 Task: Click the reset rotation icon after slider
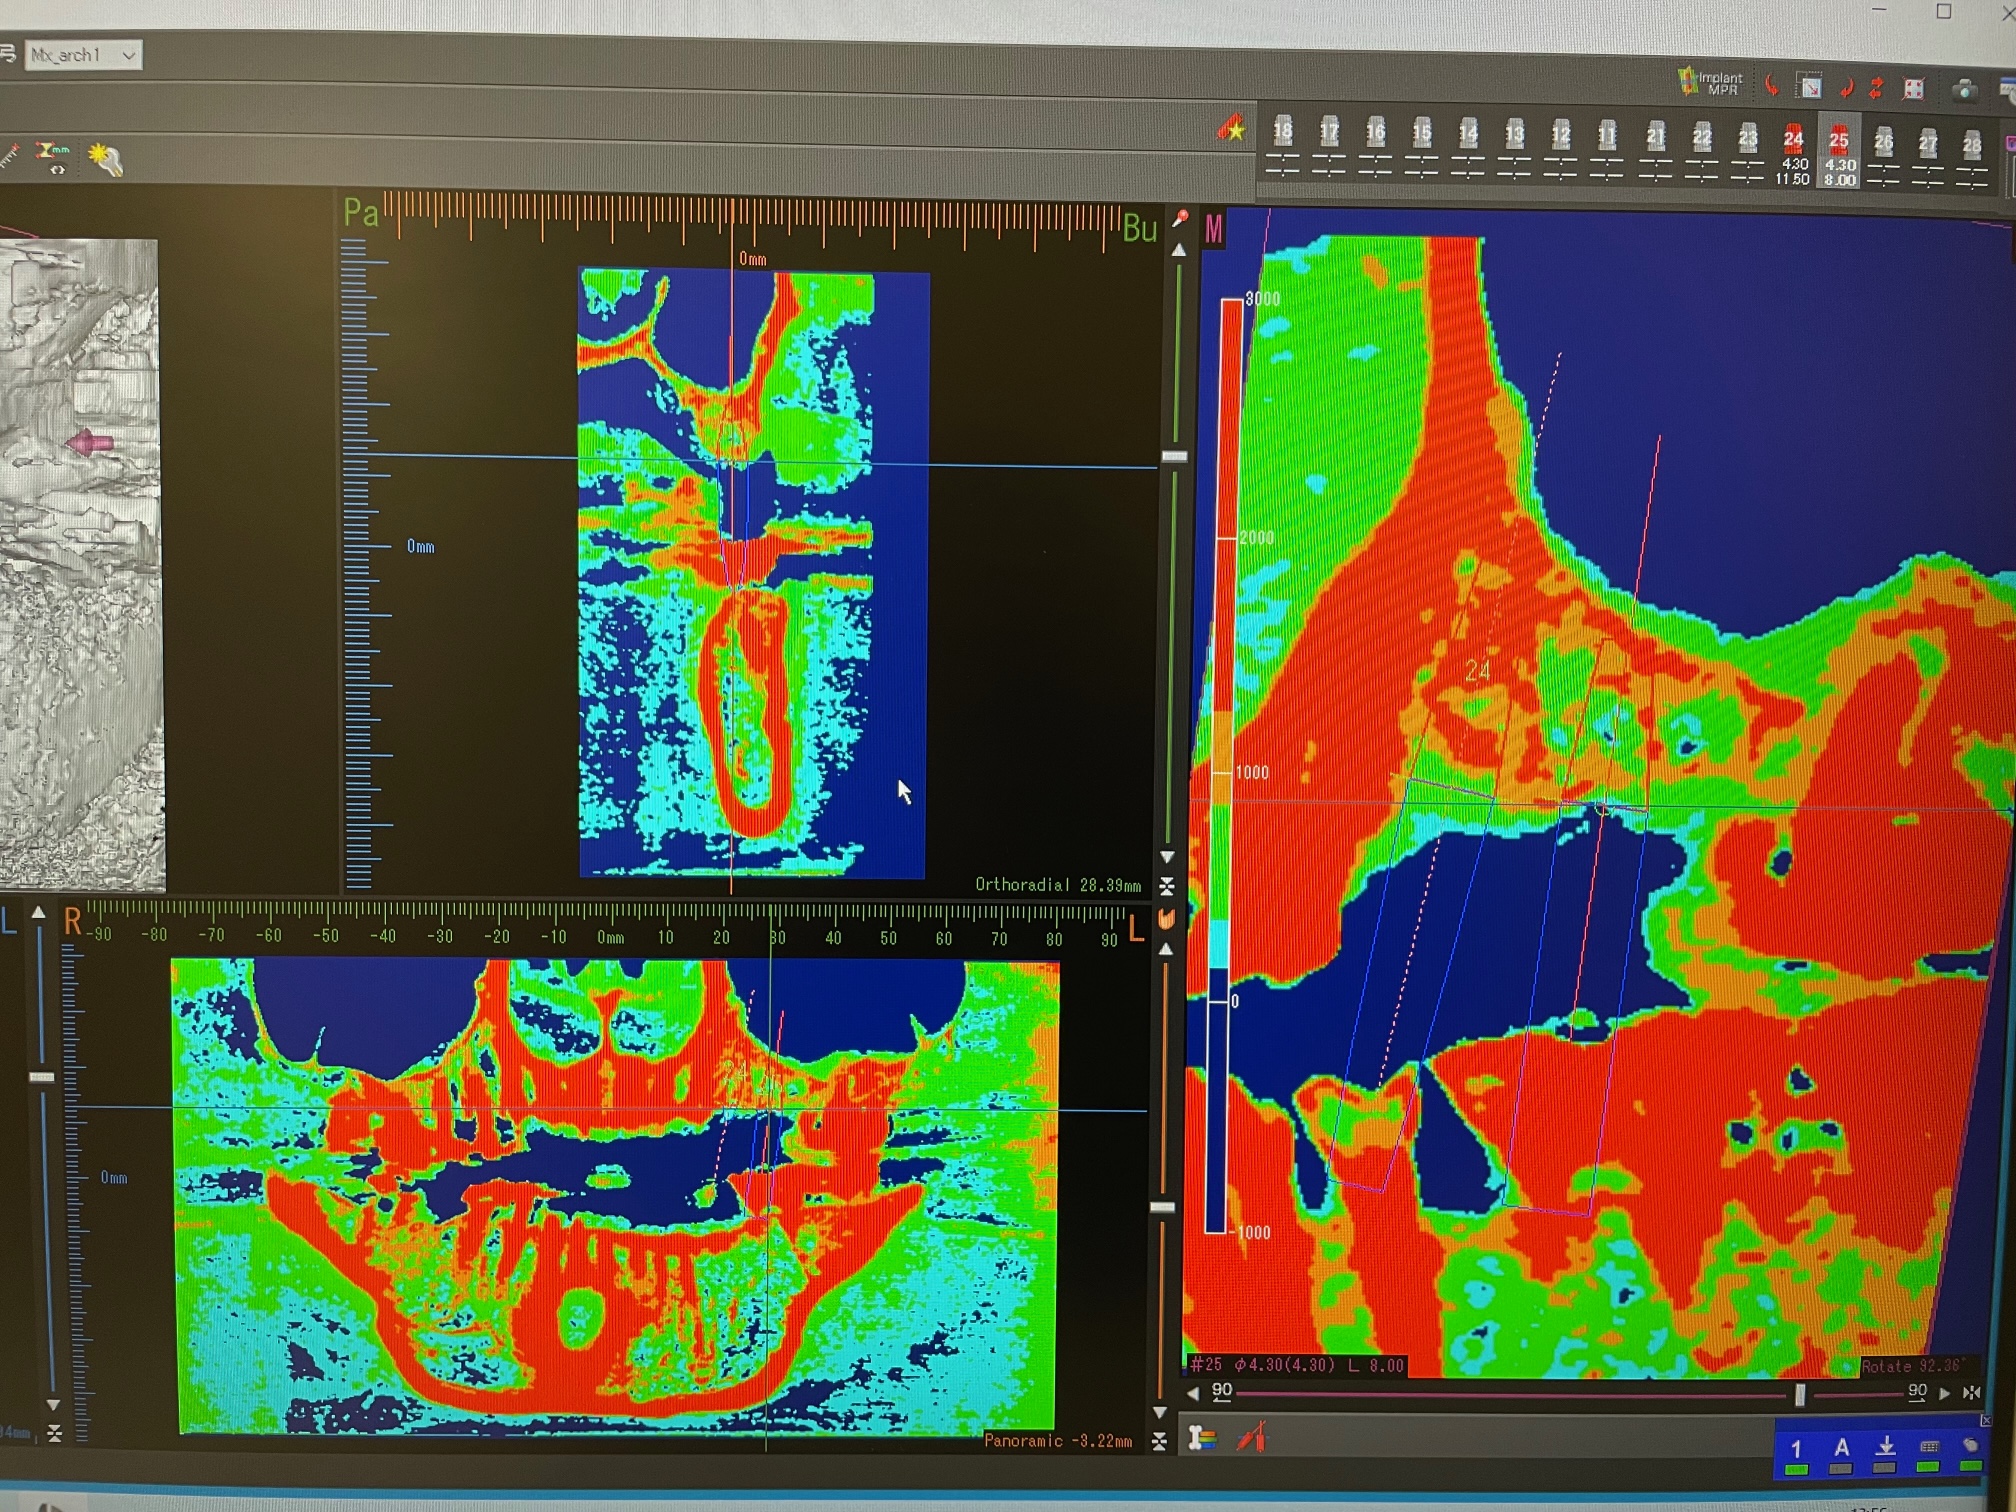point(1972,1392)
